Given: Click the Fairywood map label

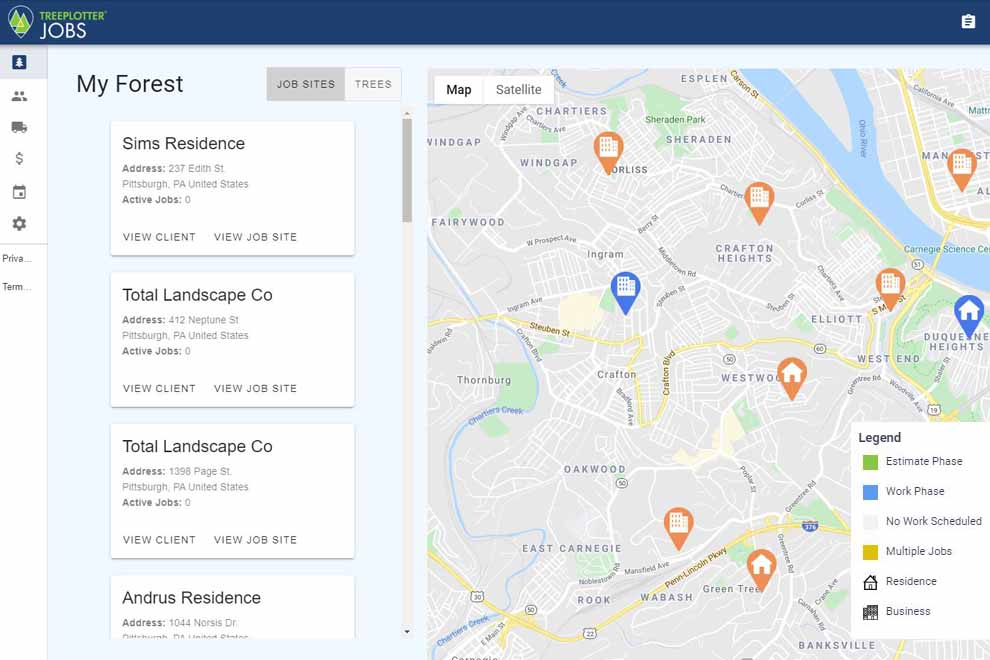Looking at the screenshot, I should tap(468, 222).
